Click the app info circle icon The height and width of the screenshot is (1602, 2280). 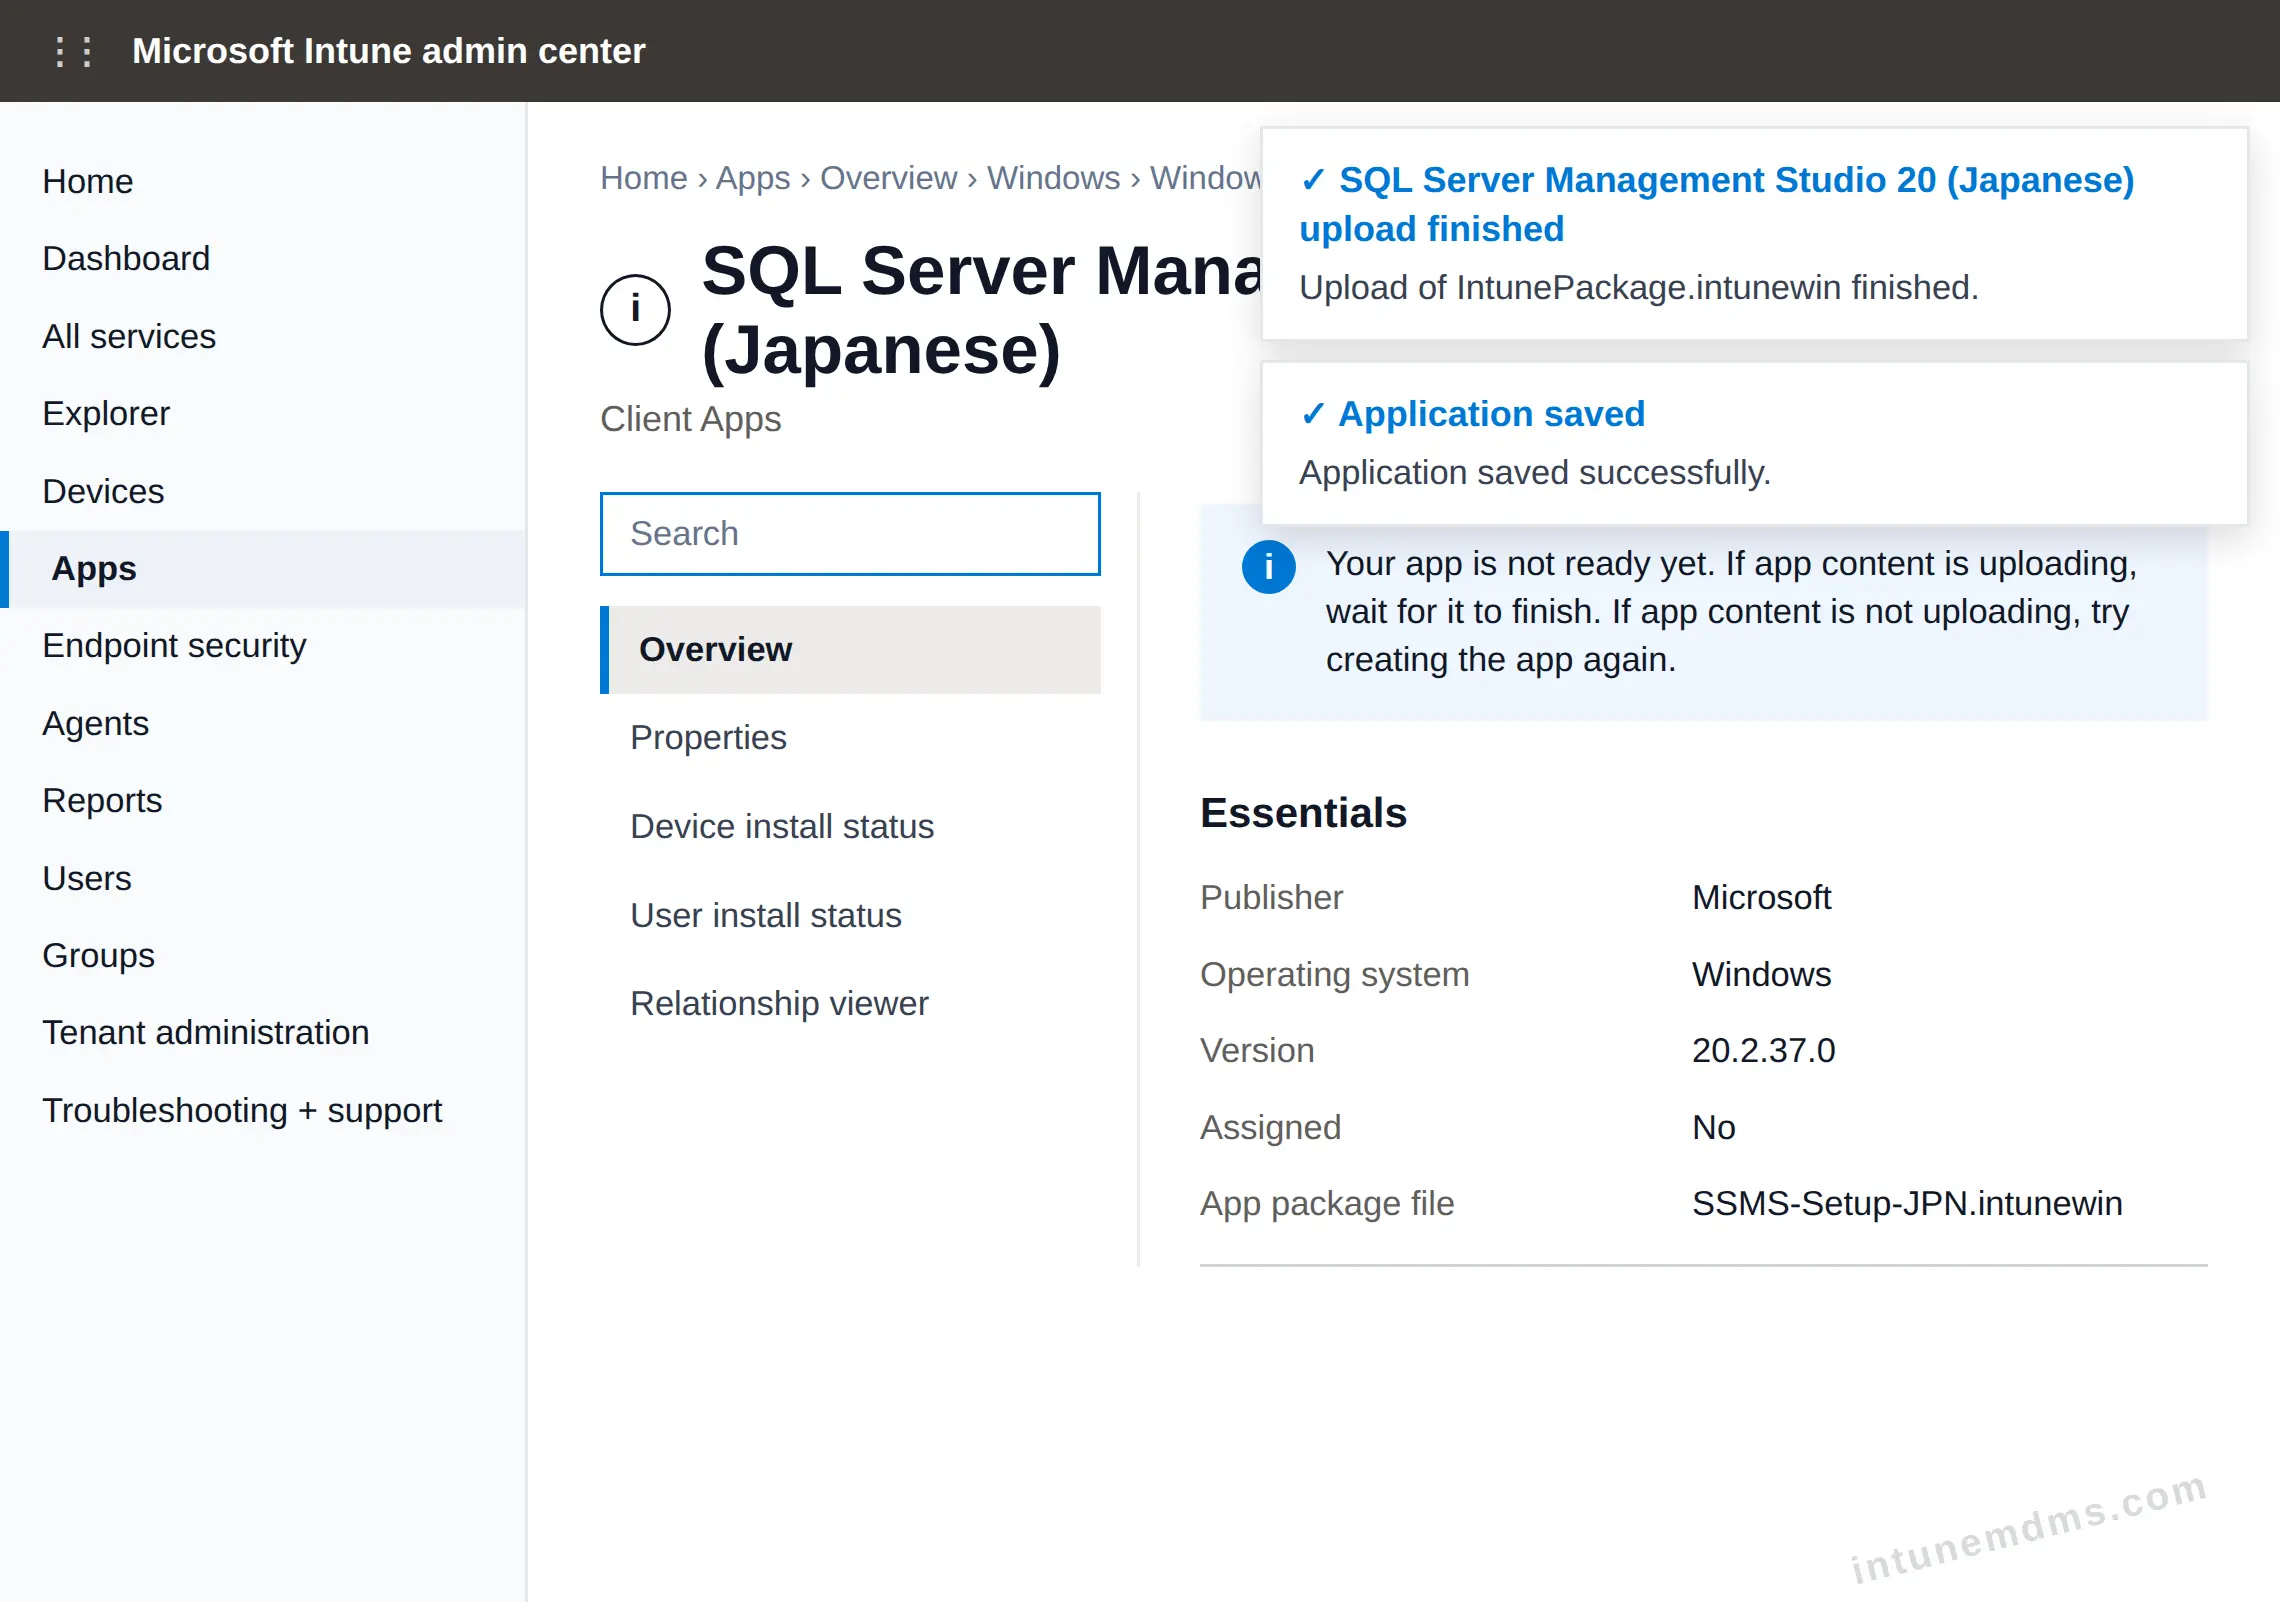635,309
